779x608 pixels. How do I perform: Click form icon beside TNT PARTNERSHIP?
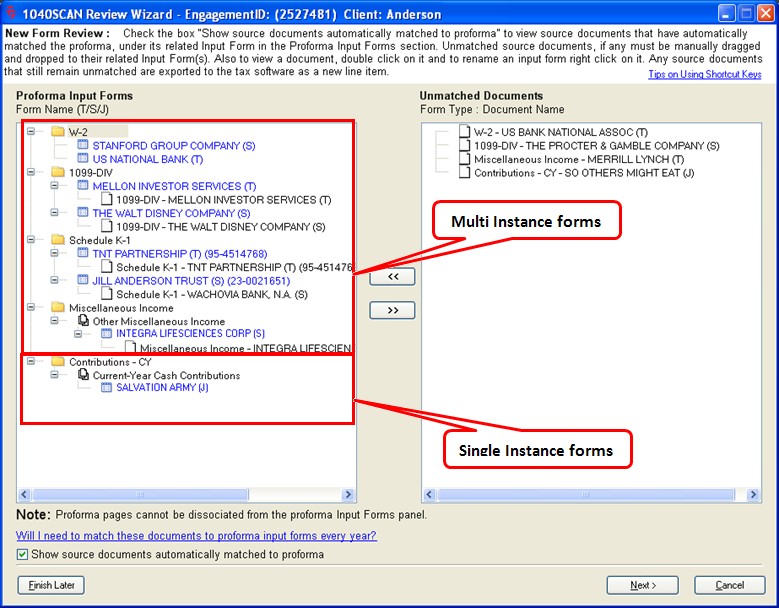click(82, 253)
